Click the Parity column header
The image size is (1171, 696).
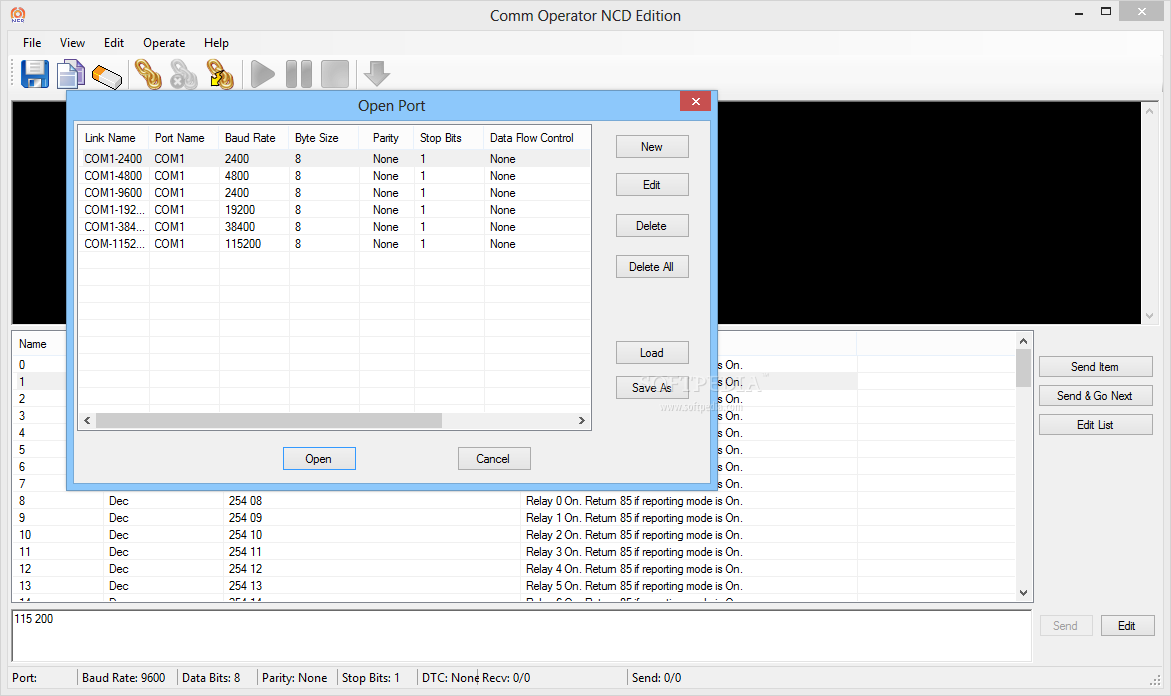[x=386, y=137]
